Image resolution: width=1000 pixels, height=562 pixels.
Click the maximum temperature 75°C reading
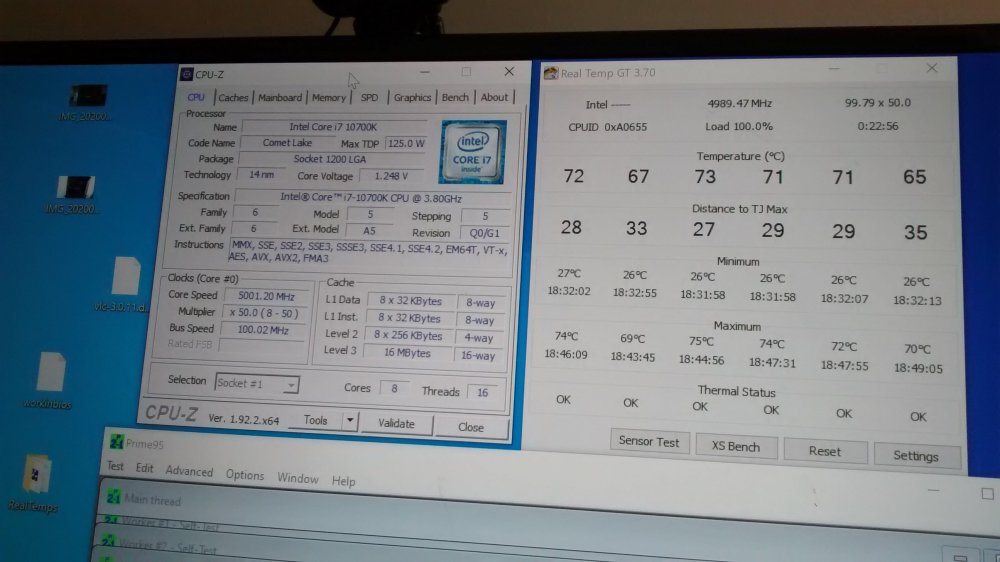coord(701,341)
